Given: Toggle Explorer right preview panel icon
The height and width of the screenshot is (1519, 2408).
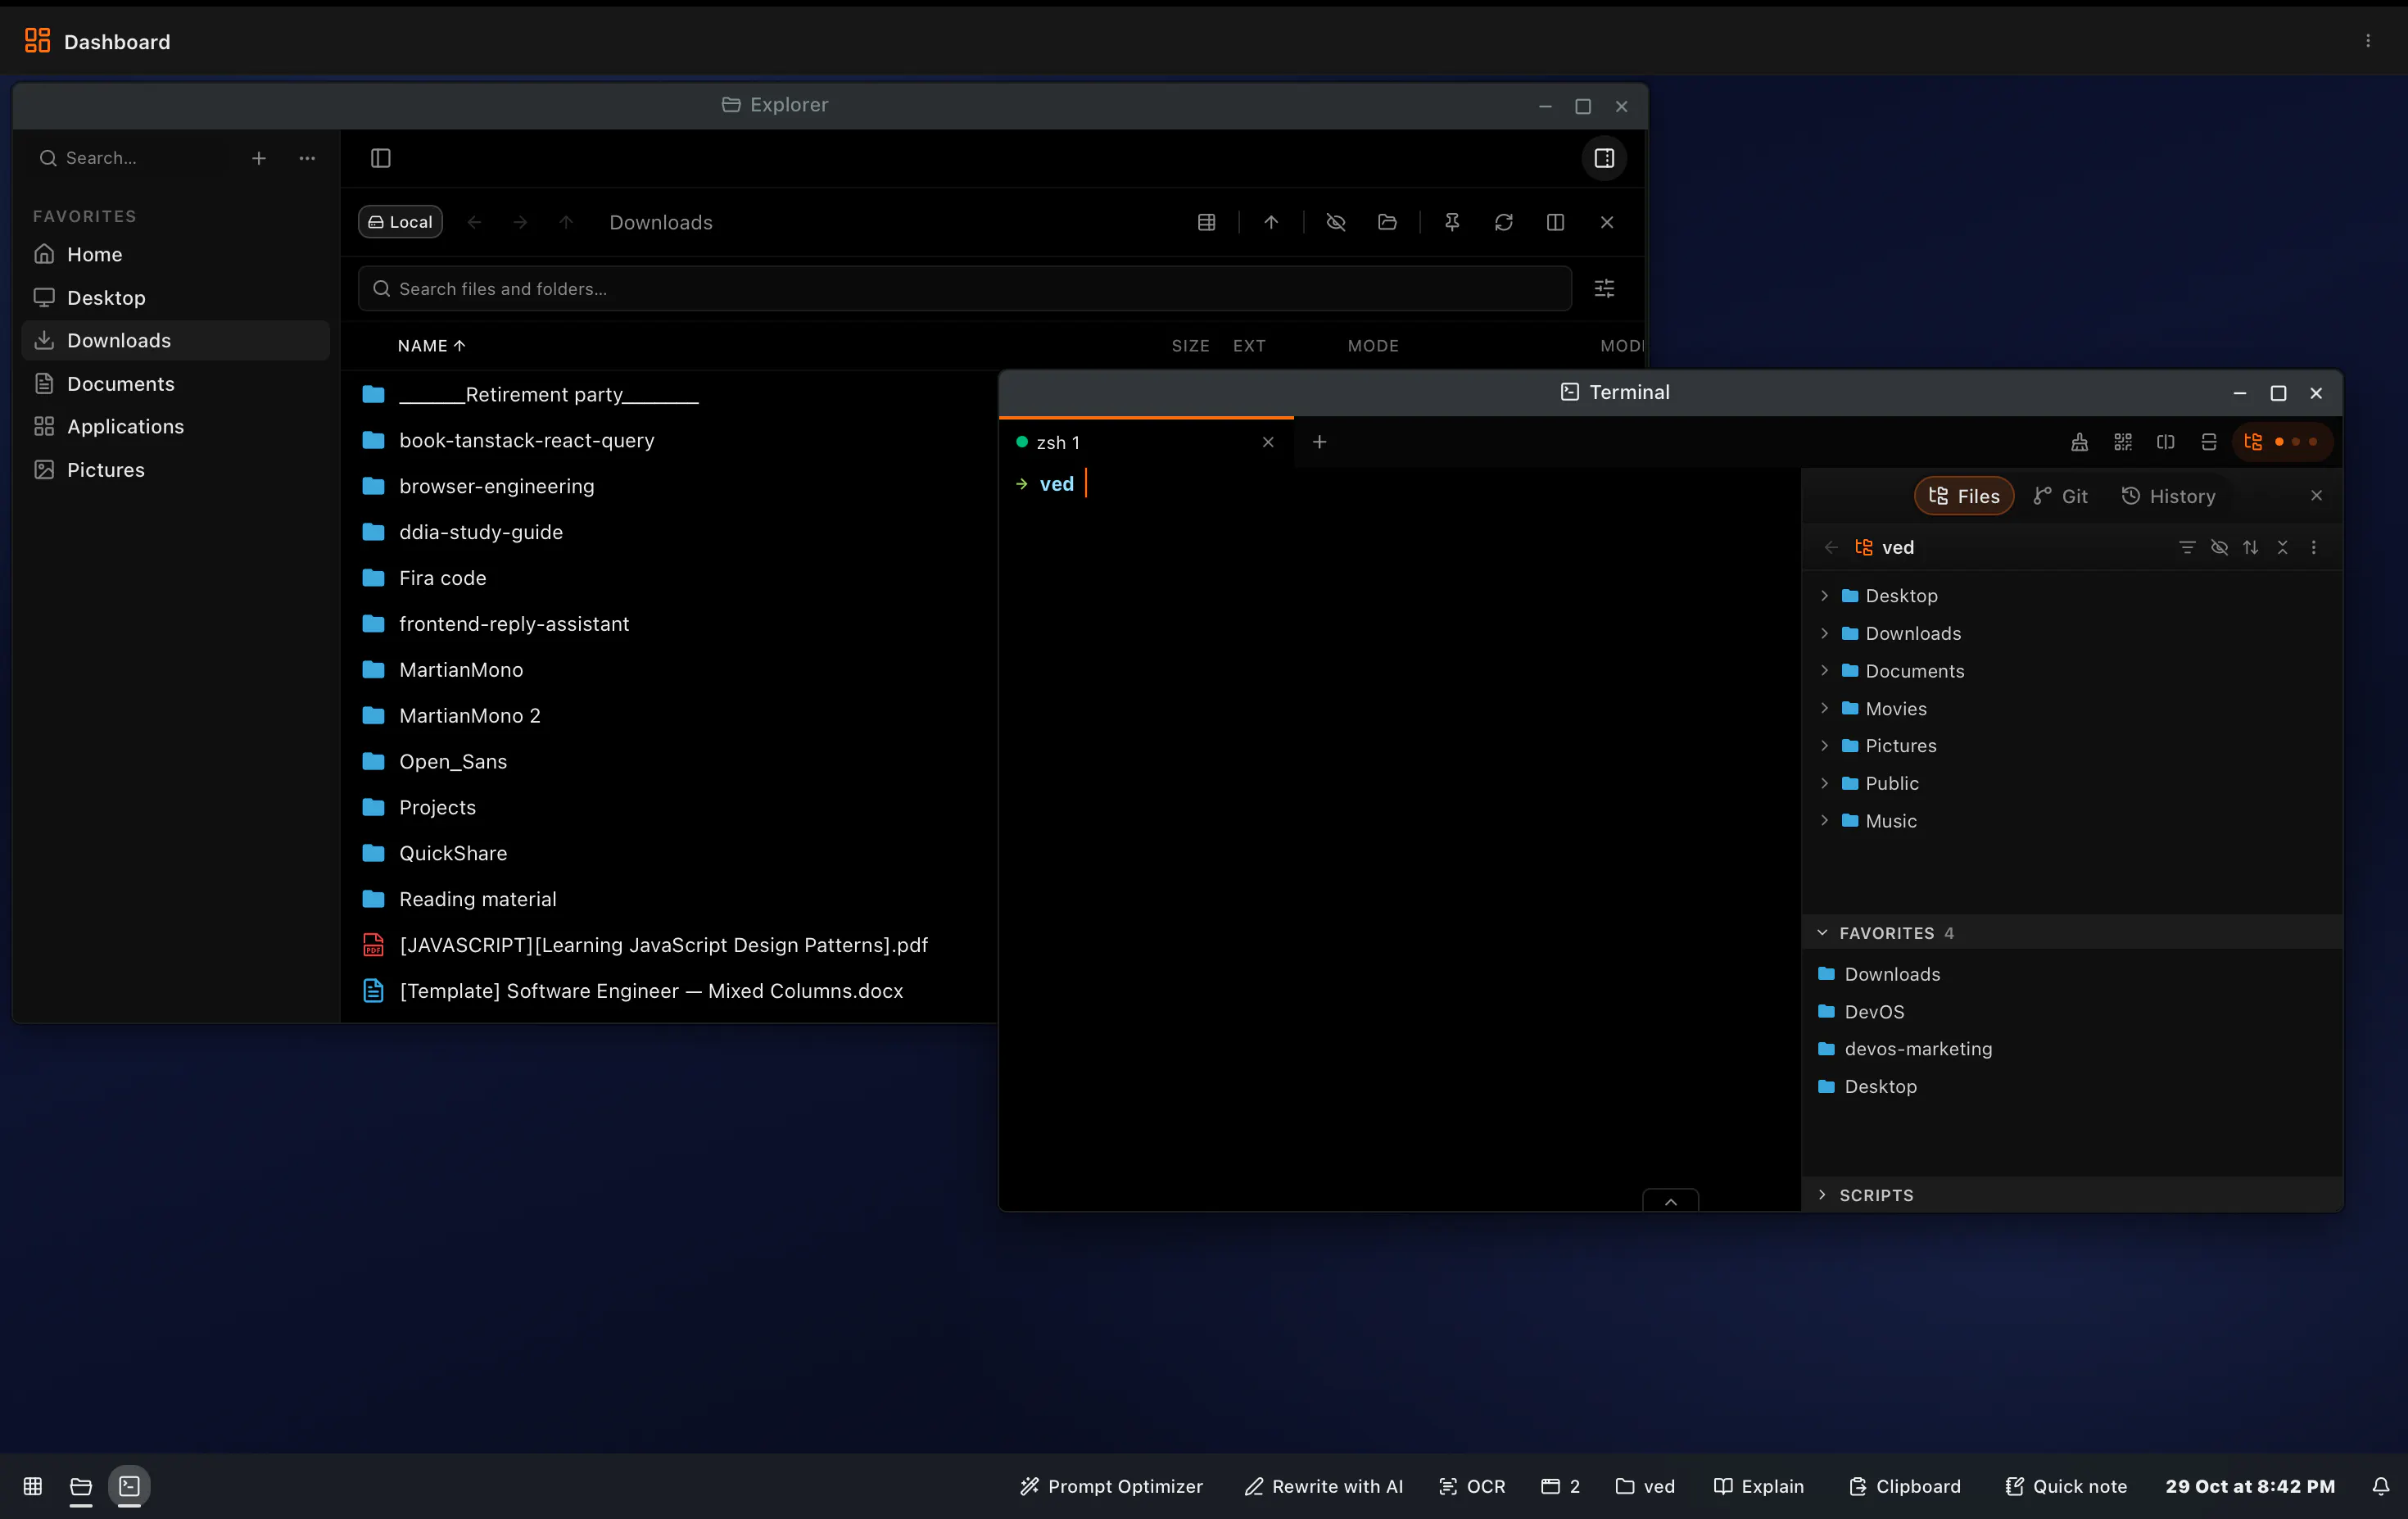Looking at the screenshot, I should tap(1604, 158).
